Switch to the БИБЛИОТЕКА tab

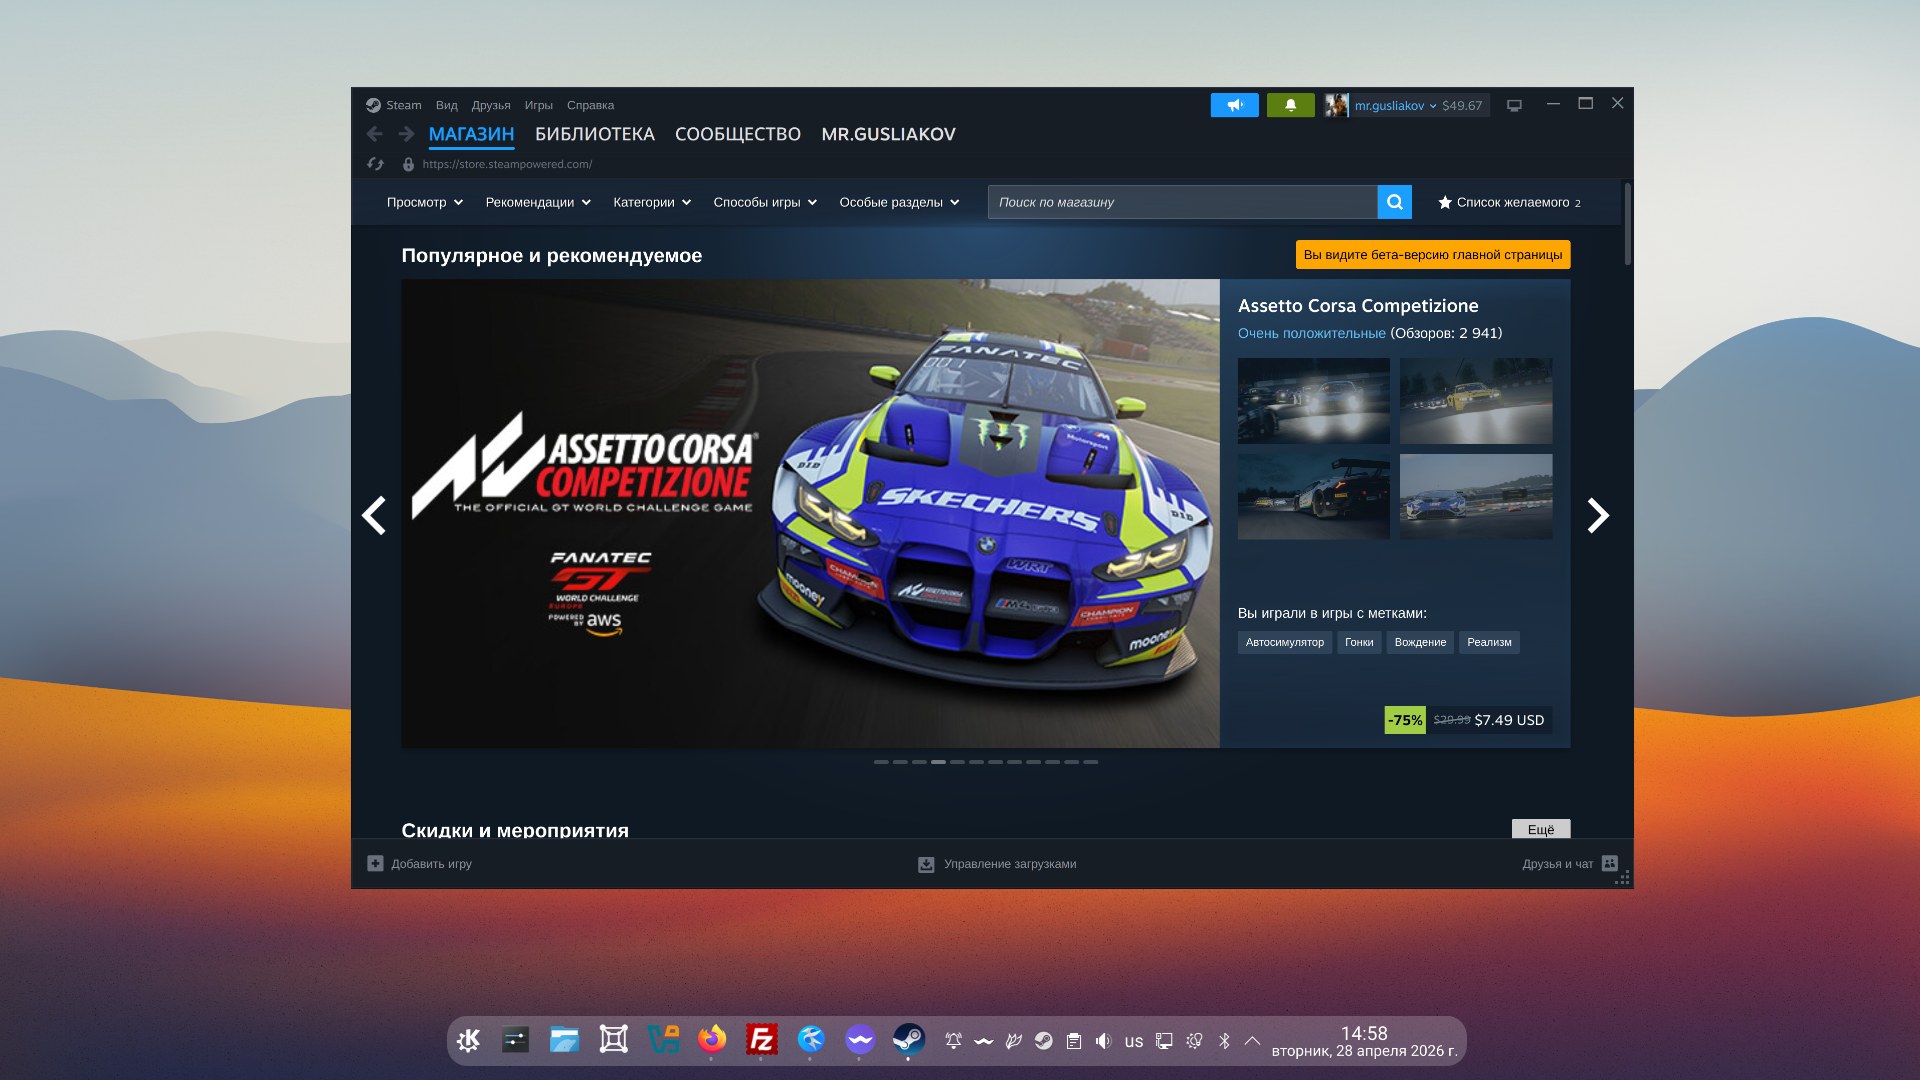point(594,134)
